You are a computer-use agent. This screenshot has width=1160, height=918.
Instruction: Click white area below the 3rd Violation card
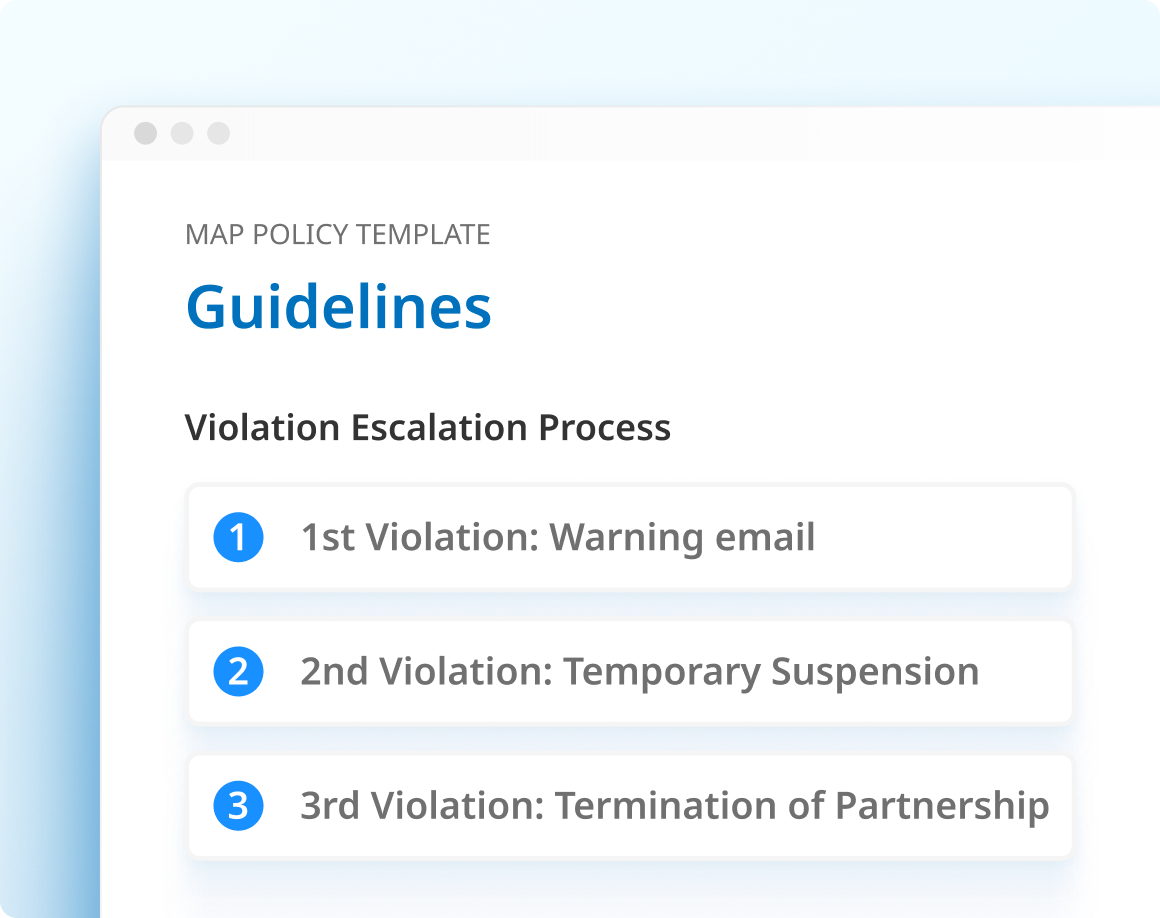tap(630, 890)
